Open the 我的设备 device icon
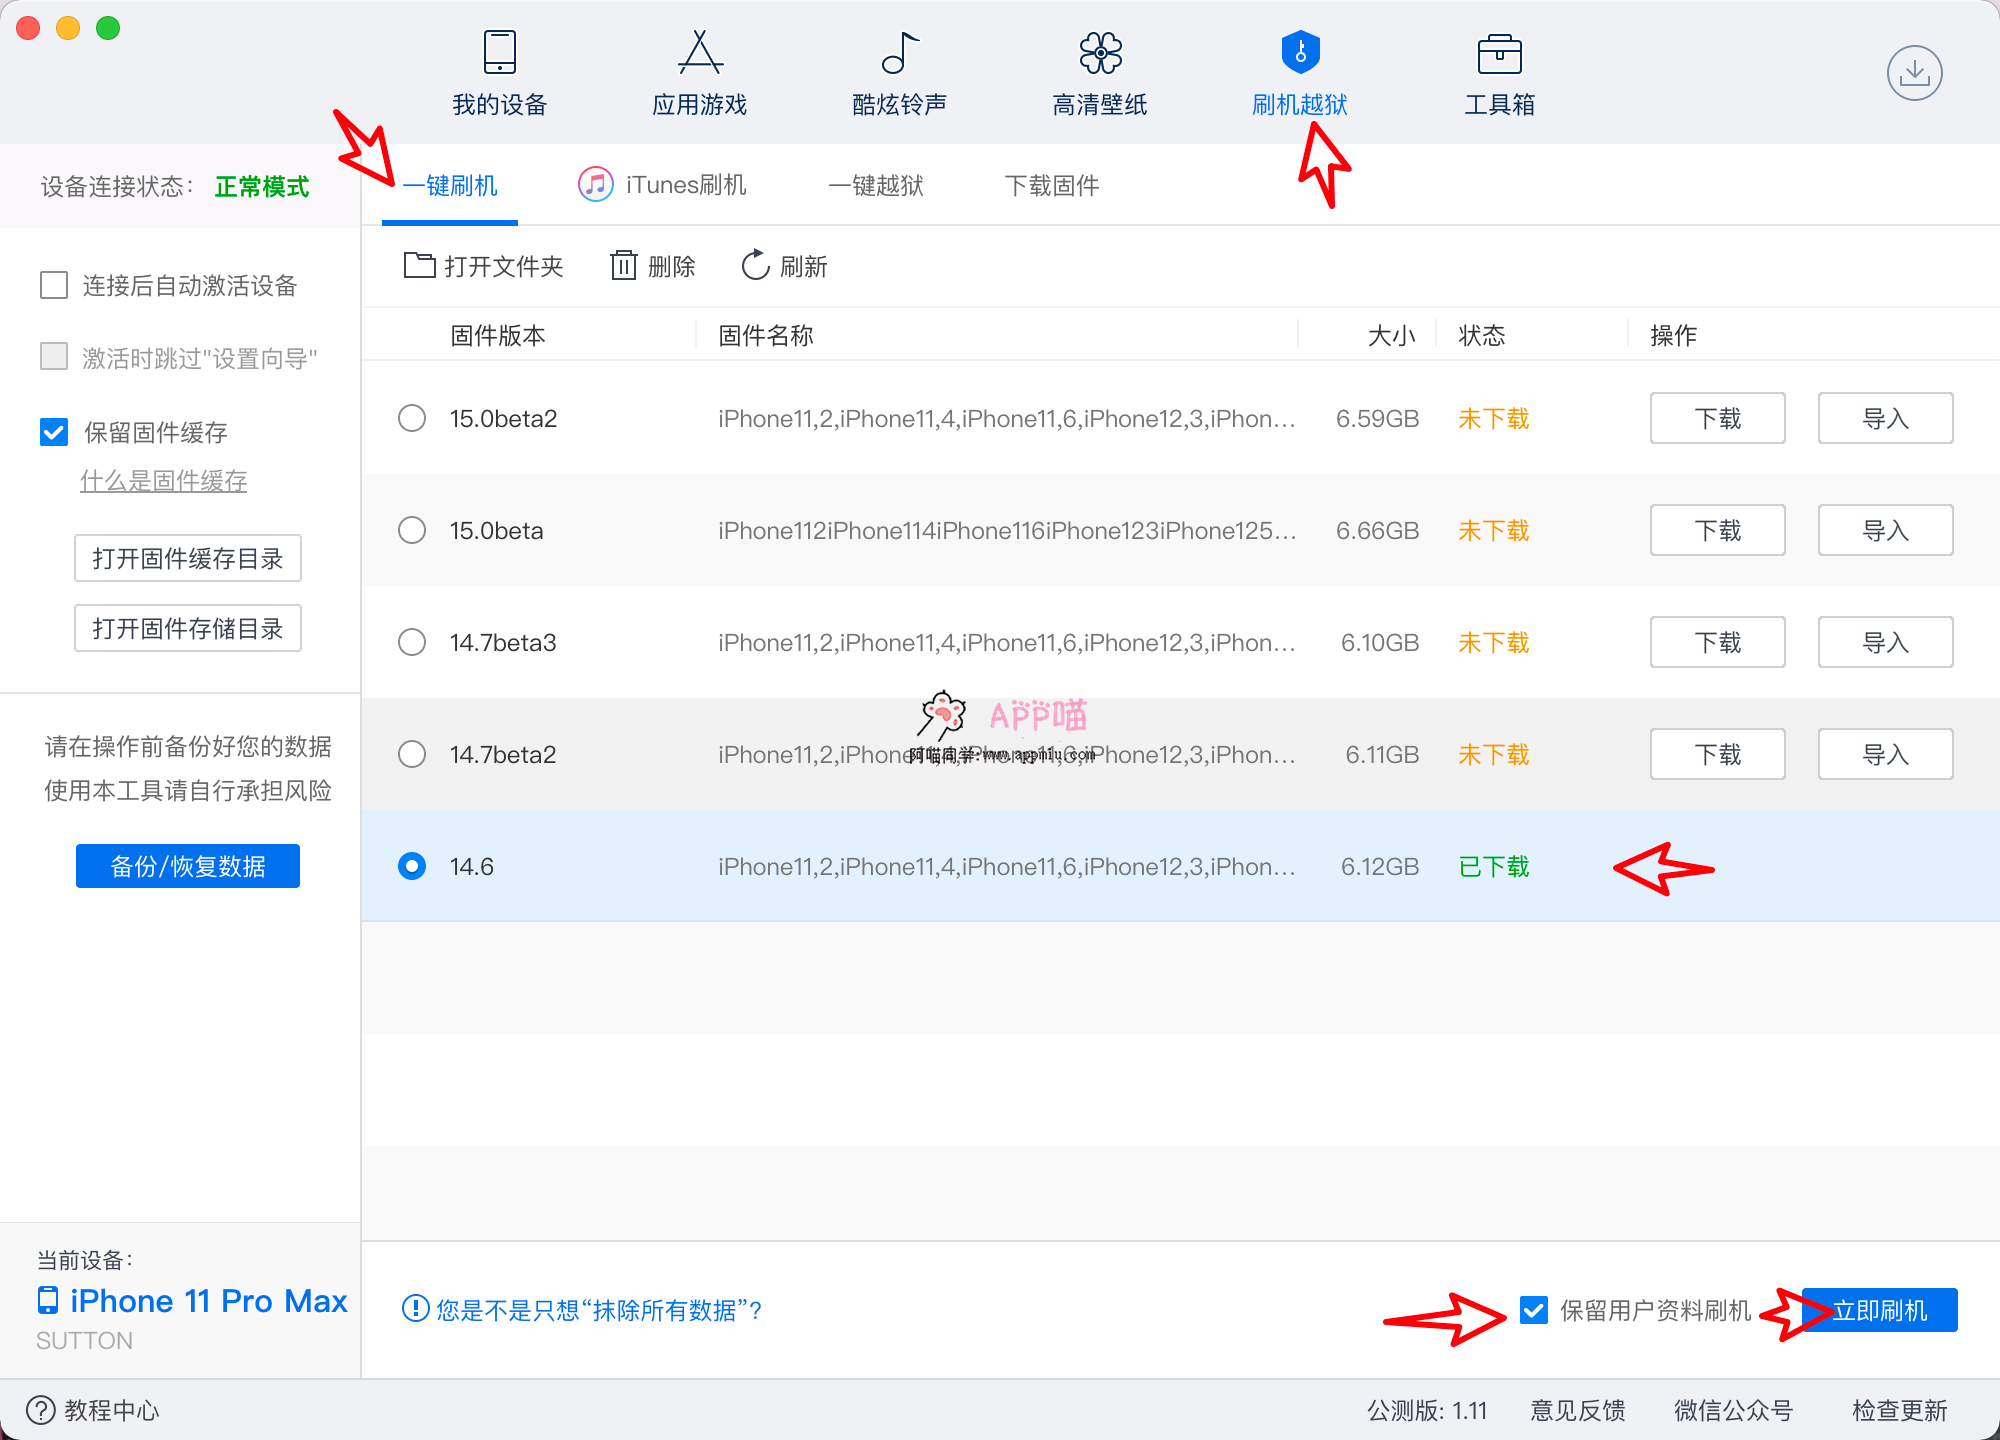Image resolution: width=2000 pixels, height=1440 pixels. coord(499,52)
